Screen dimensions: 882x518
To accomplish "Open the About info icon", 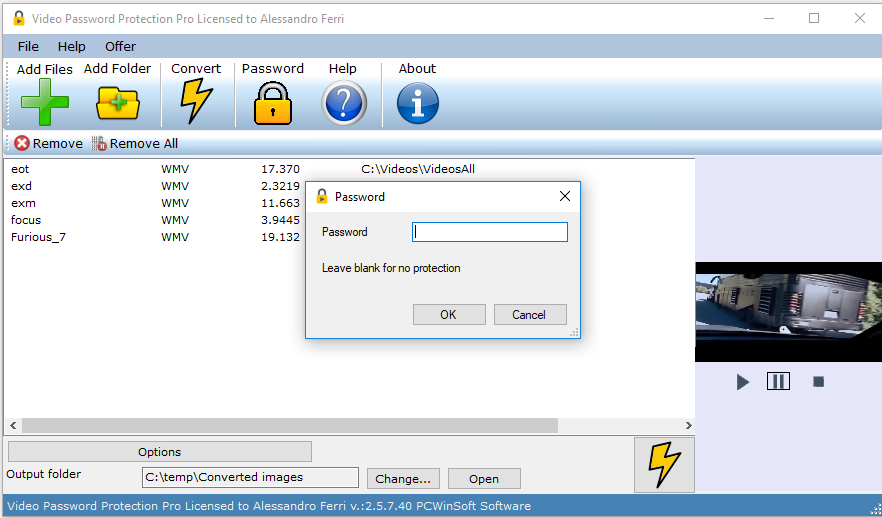I will (417, 103).
